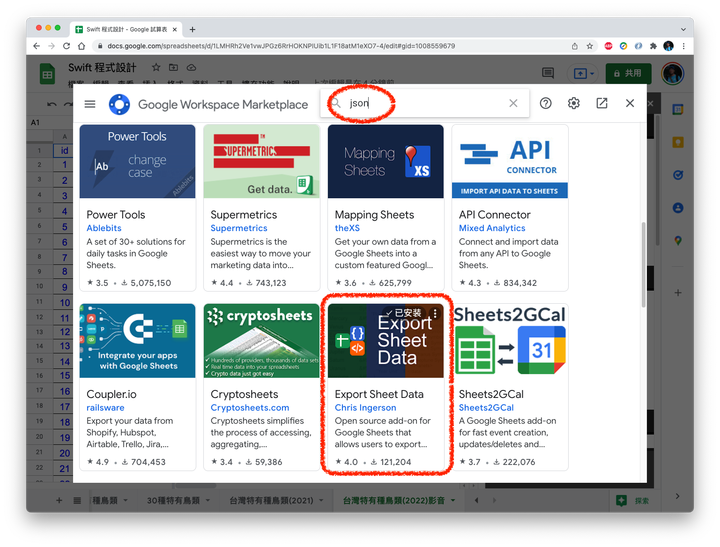Clear the json search text
Viewport: 720px width, 547px height.
(513, 103)
